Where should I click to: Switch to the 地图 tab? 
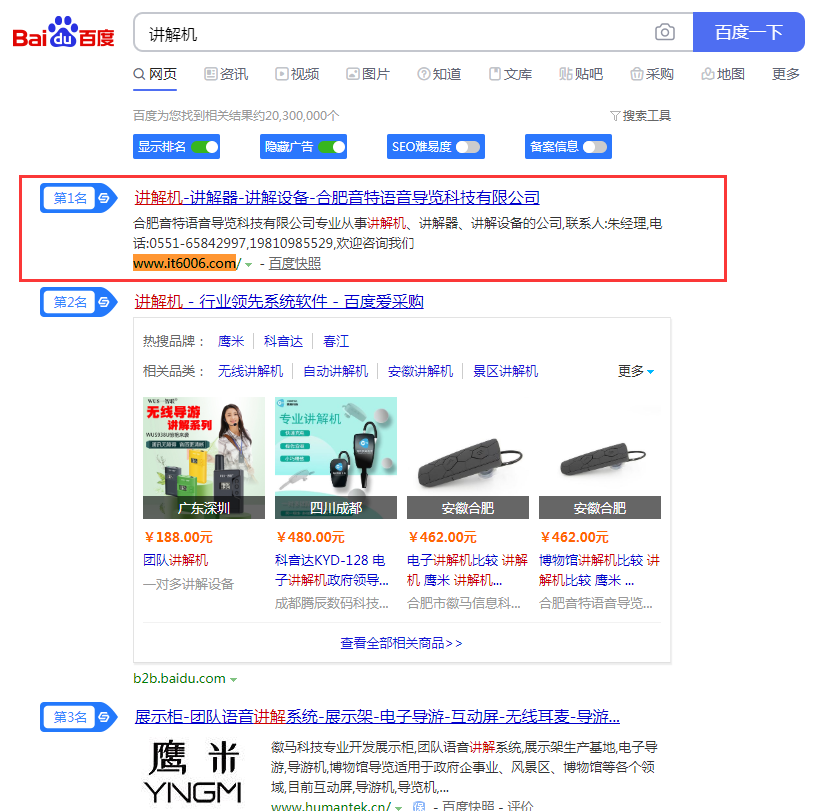(723, 74)
